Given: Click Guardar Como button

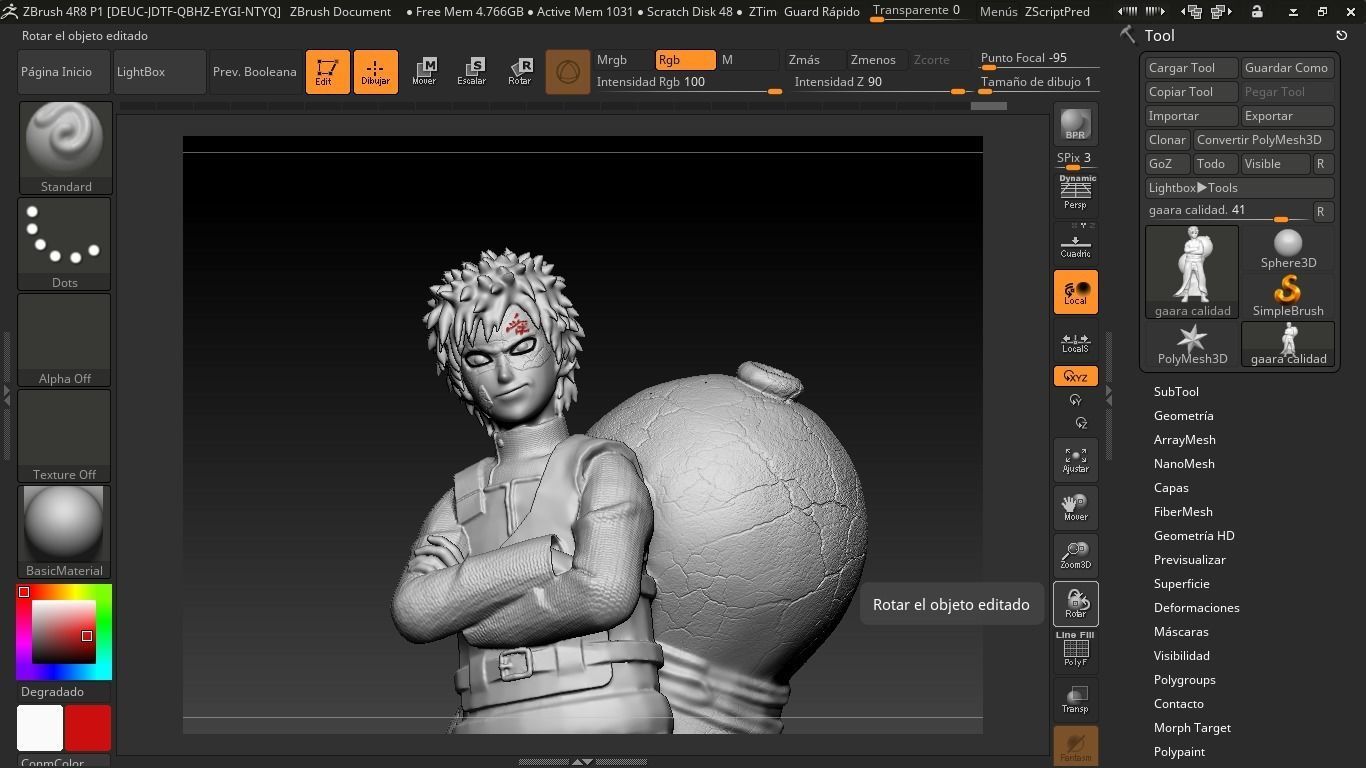Looking at the screenshot, I should pos(1287,68).
